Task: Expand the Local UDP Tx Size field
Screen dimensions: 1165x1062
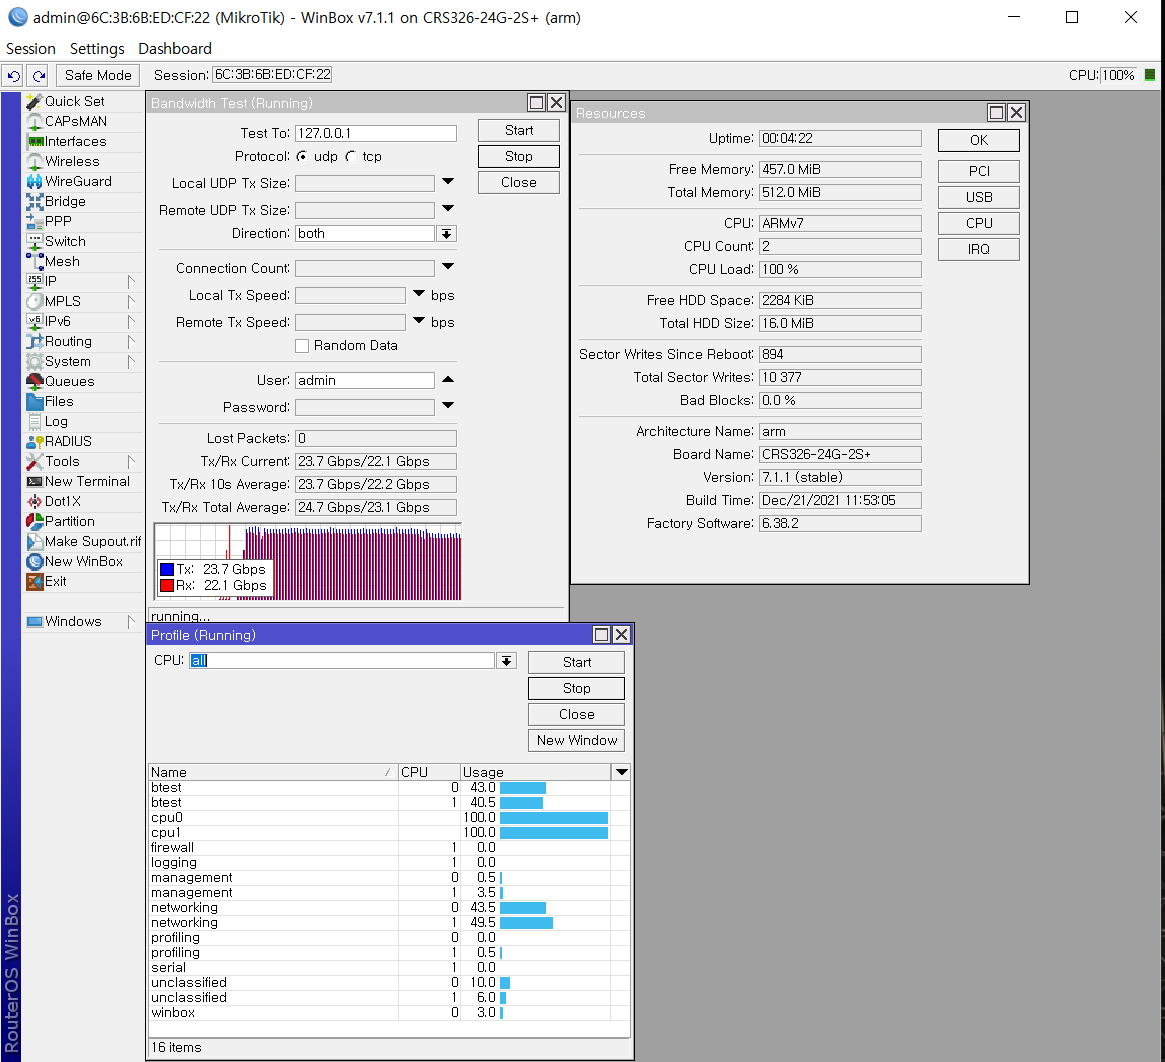Action: [x=447, y=181]
